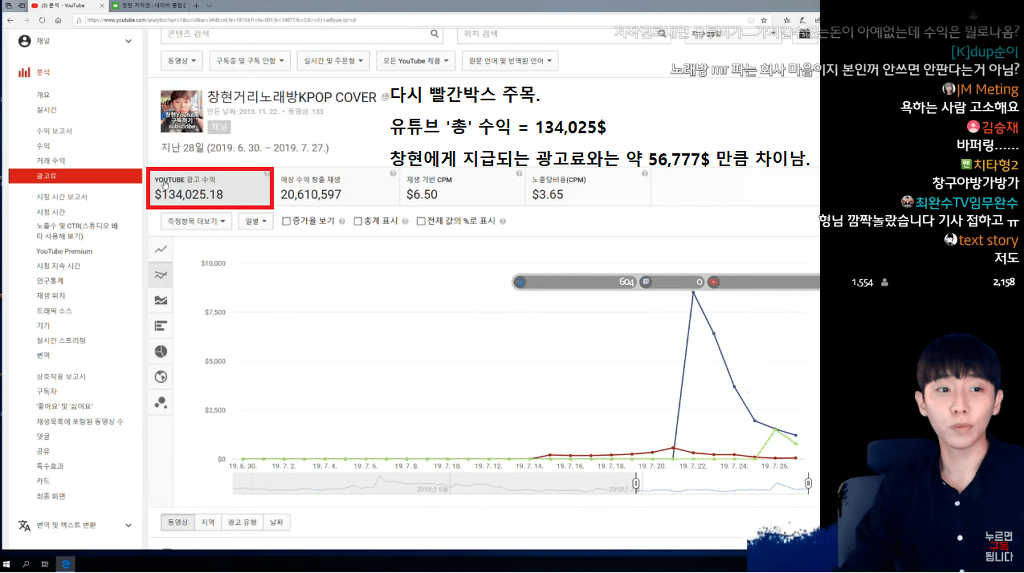Viewport: 1024px width, 573px height.
Task: Select the horizontal bar chart icon
Action: coord(161,326)
